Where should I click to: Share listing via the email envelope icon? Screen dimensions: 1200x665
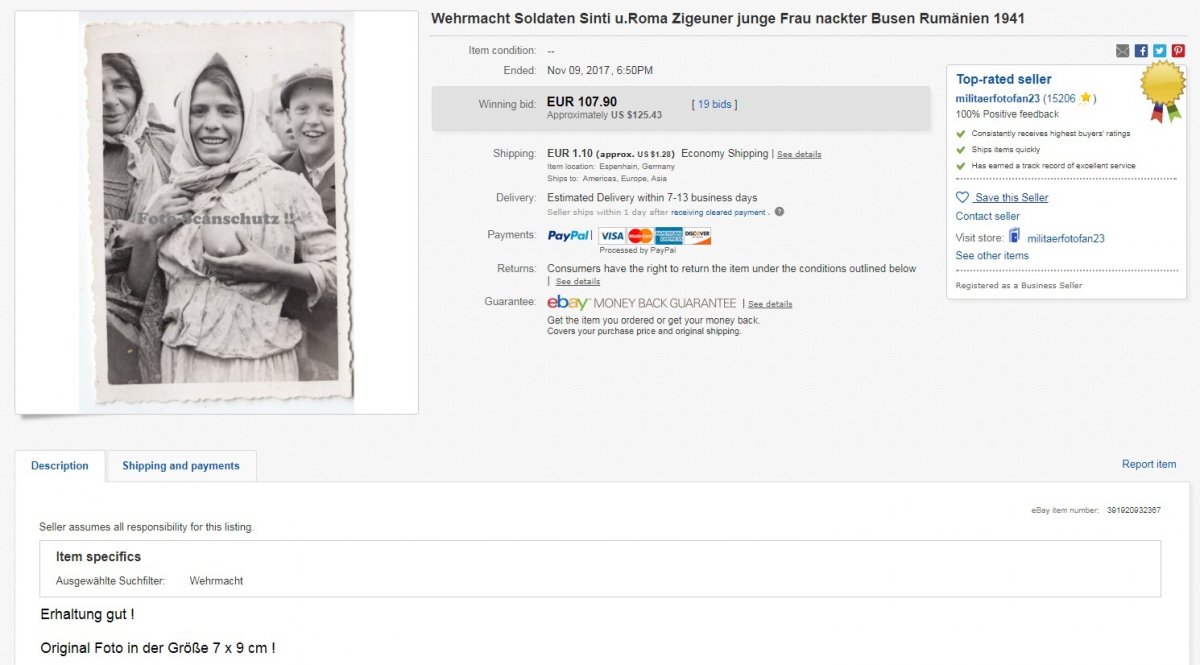[1122, 51]
